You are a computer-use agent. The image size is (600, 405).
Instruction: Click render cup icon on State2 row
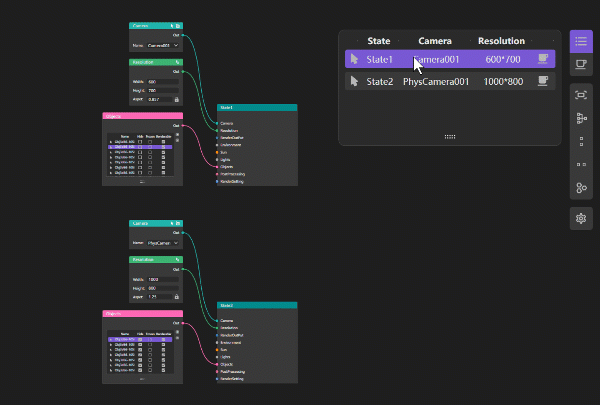tap(543, 81)
